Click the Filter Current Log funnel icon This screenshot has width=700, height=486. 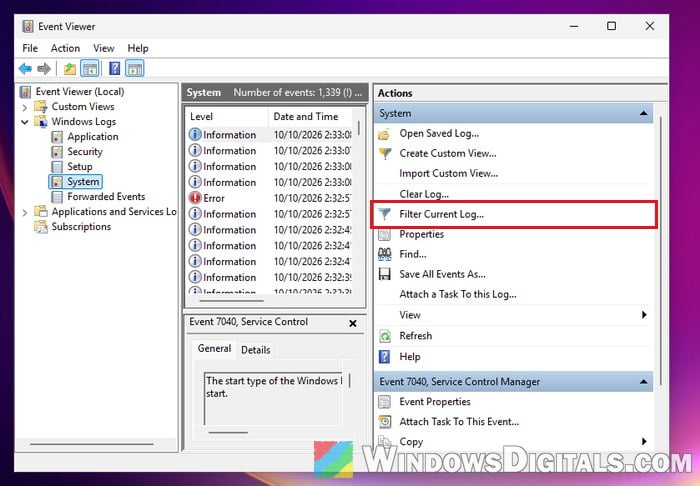click(384, 214)
